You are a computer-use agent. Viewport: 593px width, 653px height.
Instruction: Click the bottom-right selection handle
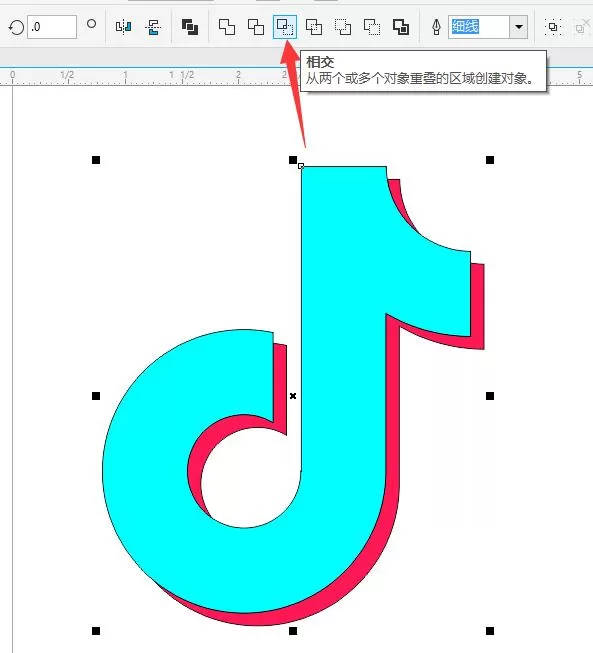tap(490, 631)
